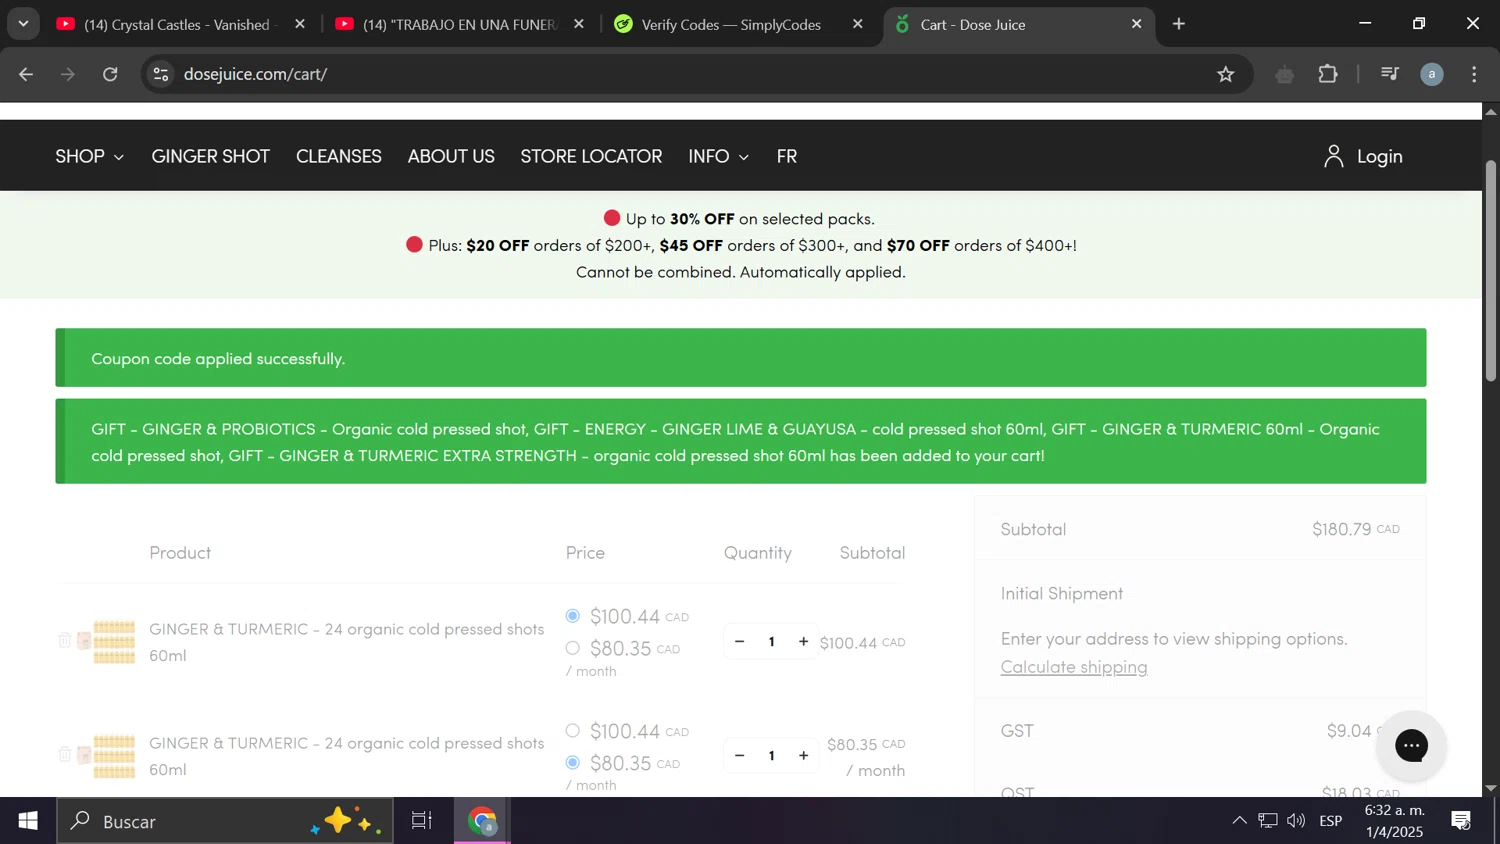Switch to the Verify Codes — SimplyCodes tab
Image resolution: width=1500 pixels, height=844 pixels.
[x=731, y=24]
